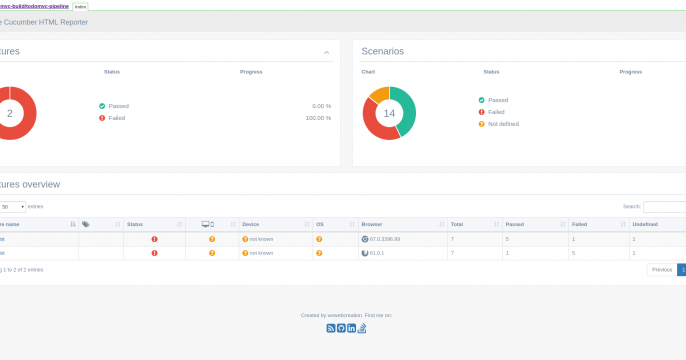Screen dimensions: 686x360
Task: Click unknown device type icon in Firefox row
Action: point(212,253)
